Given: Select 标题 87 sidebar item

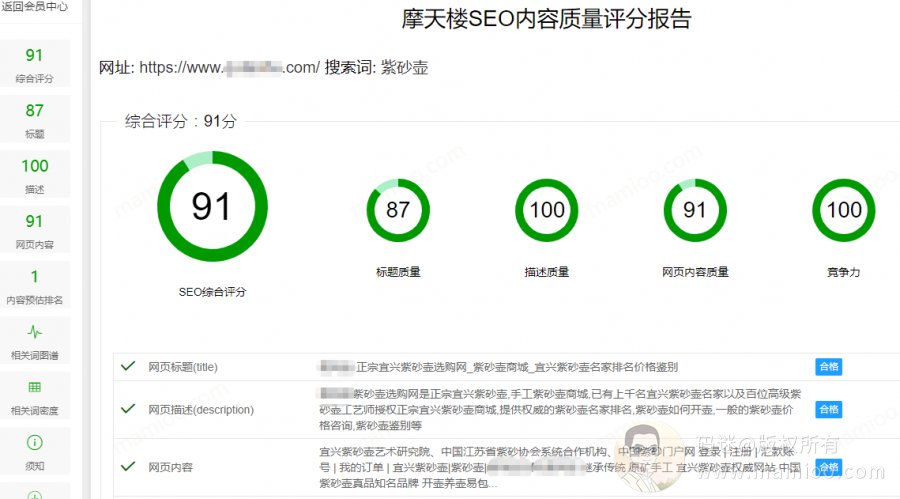Looking at the screenshot, I should pyautogui.click(x=34, y=120).
